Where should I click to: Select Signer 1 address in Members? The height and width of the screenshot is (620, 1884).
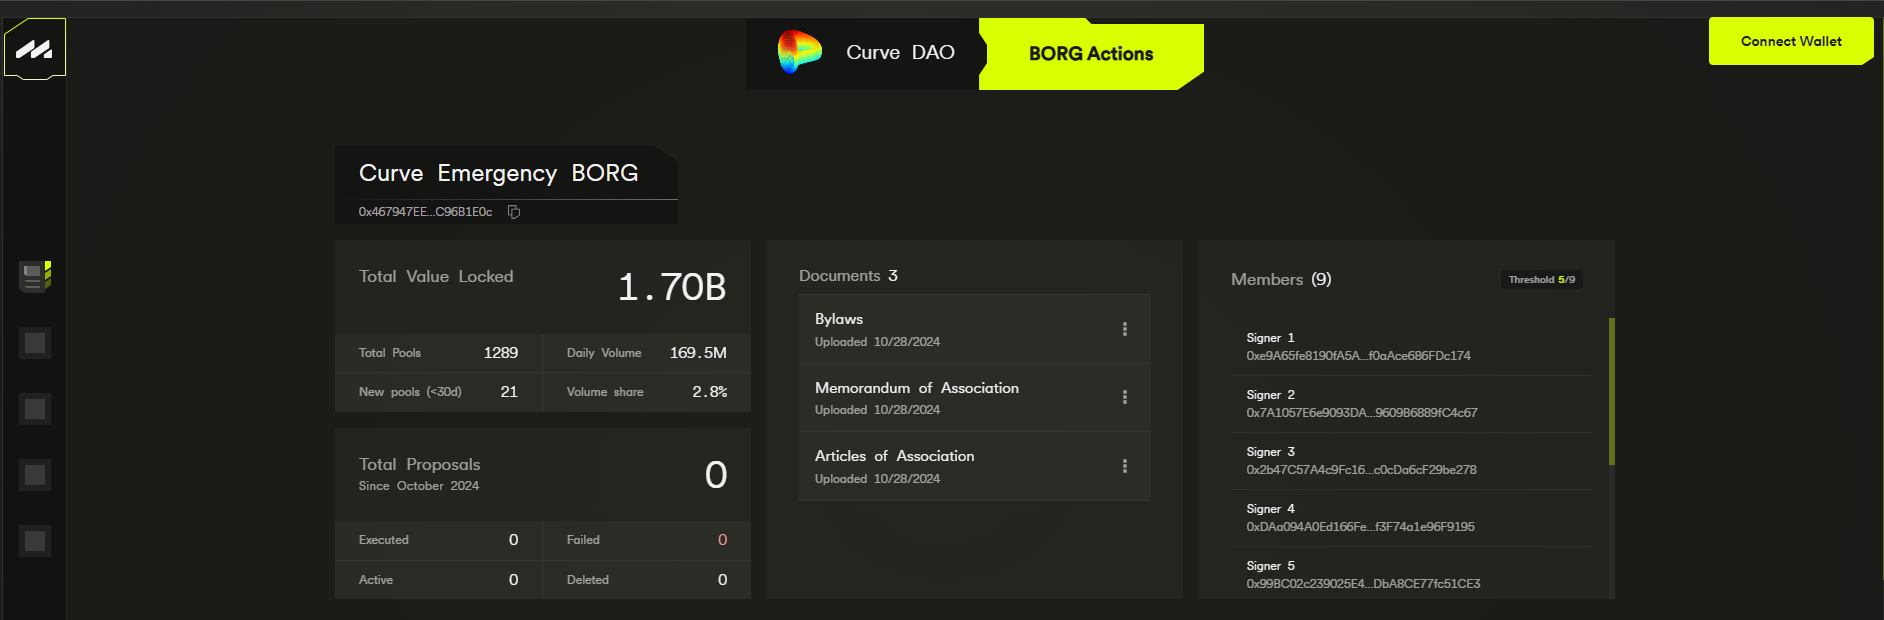pos(1358,356)
